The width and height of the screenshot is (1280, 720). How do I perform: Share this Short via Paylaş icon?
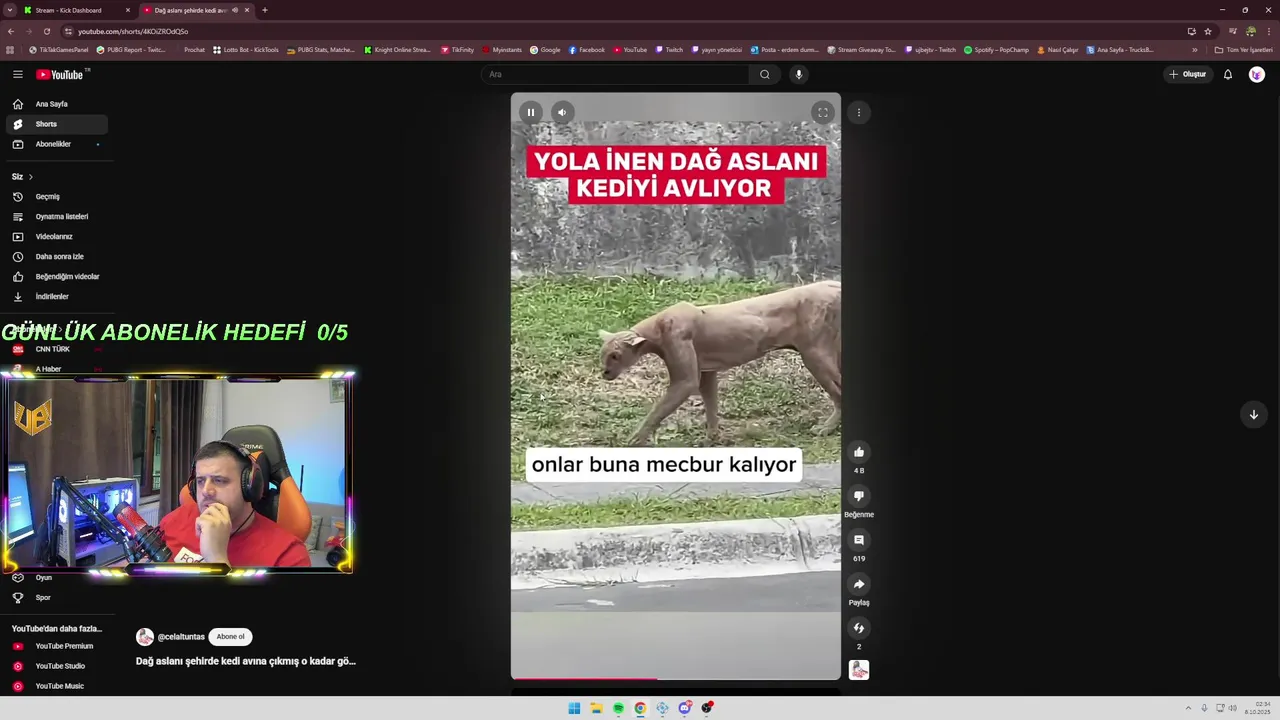[858, 584]
